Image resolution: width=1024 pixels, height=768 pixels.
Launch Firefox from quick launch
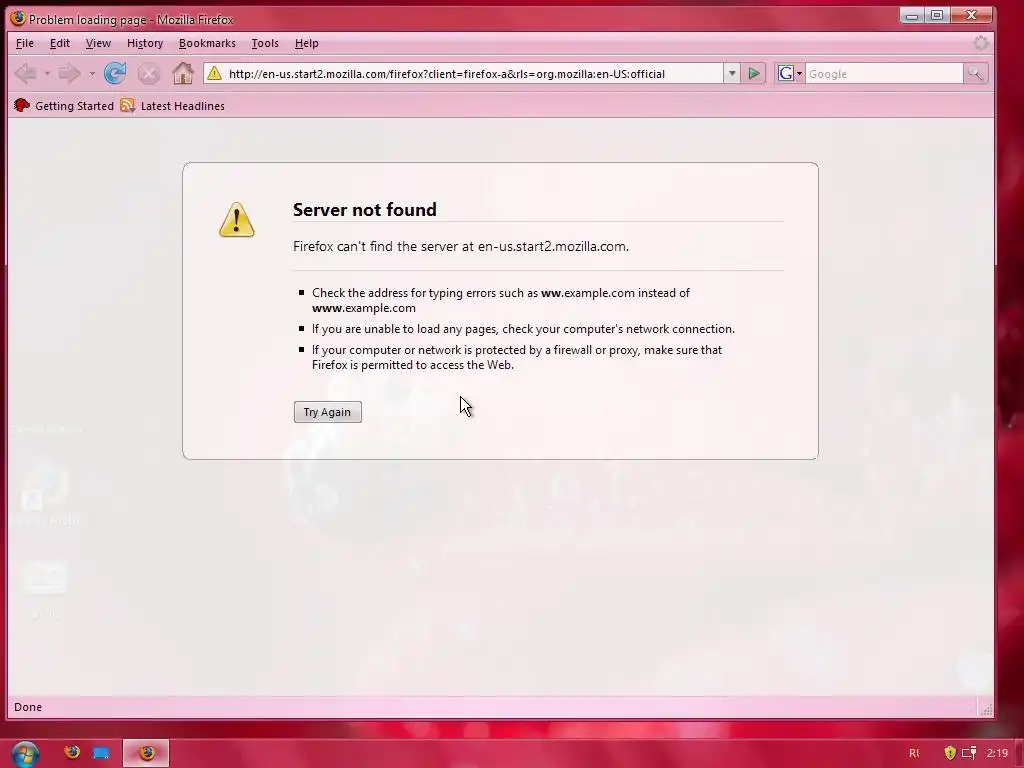72,752
